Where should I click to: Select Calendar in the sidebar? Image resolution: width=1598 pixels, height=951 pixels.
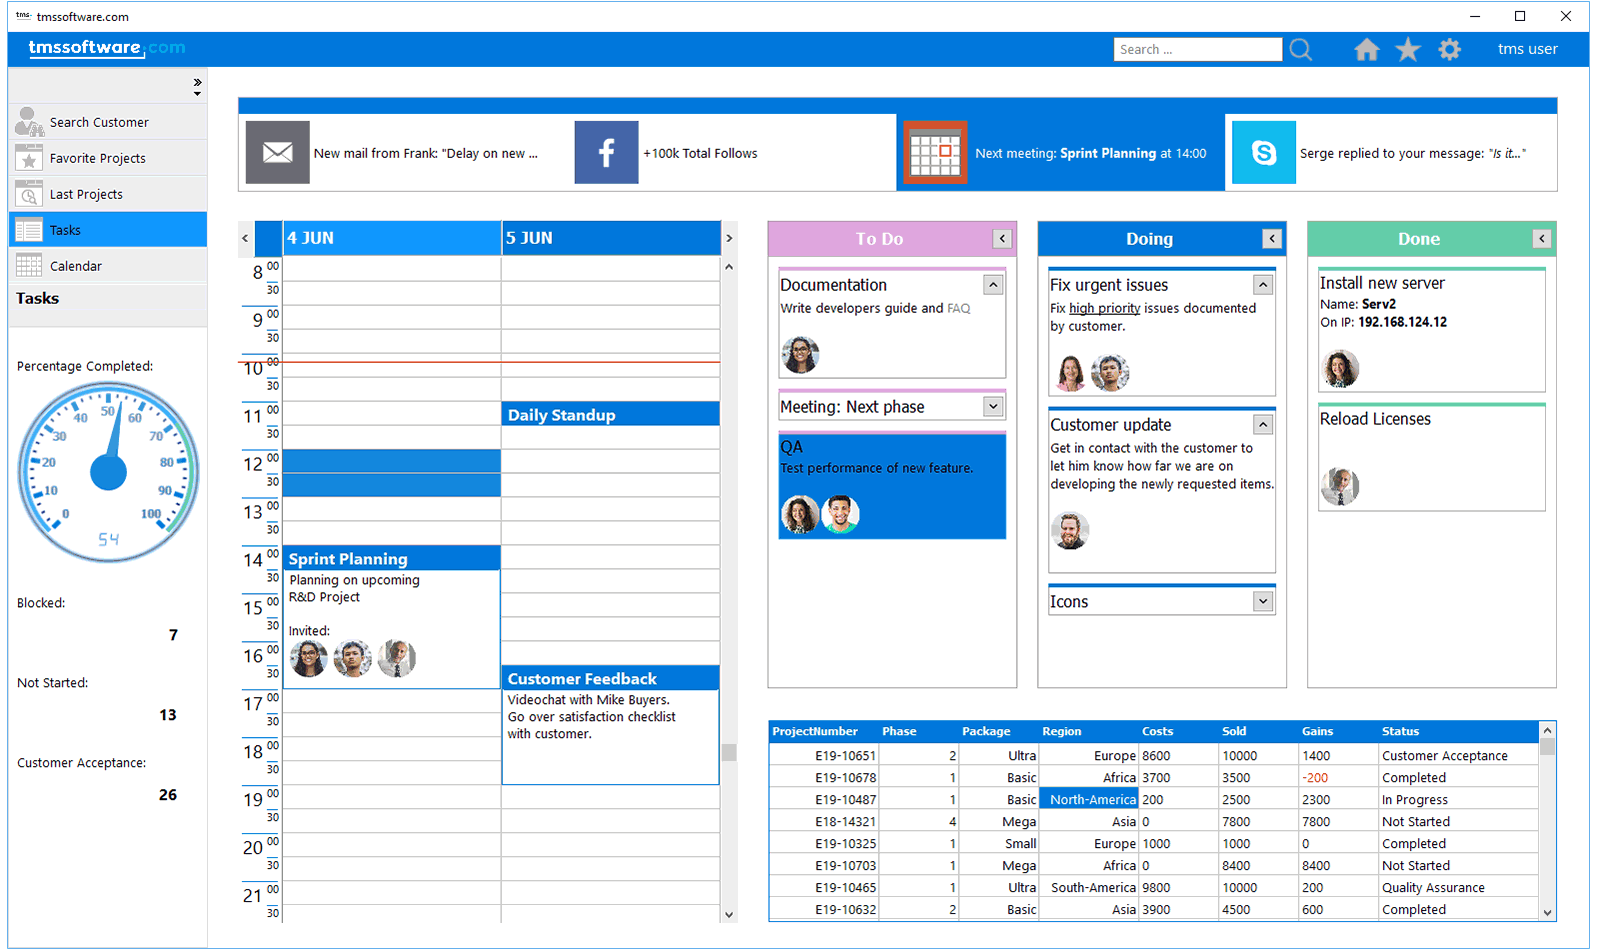tap(76, 266)
